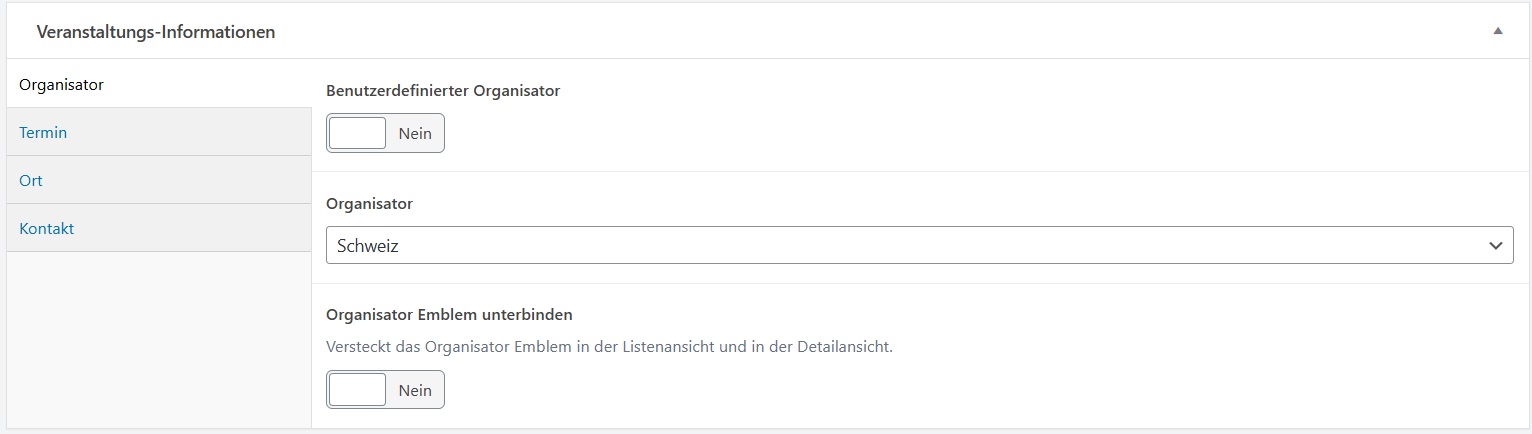
Task: Enable the Benutzerdefinierter Organisator switch
Action: [385, 133]
